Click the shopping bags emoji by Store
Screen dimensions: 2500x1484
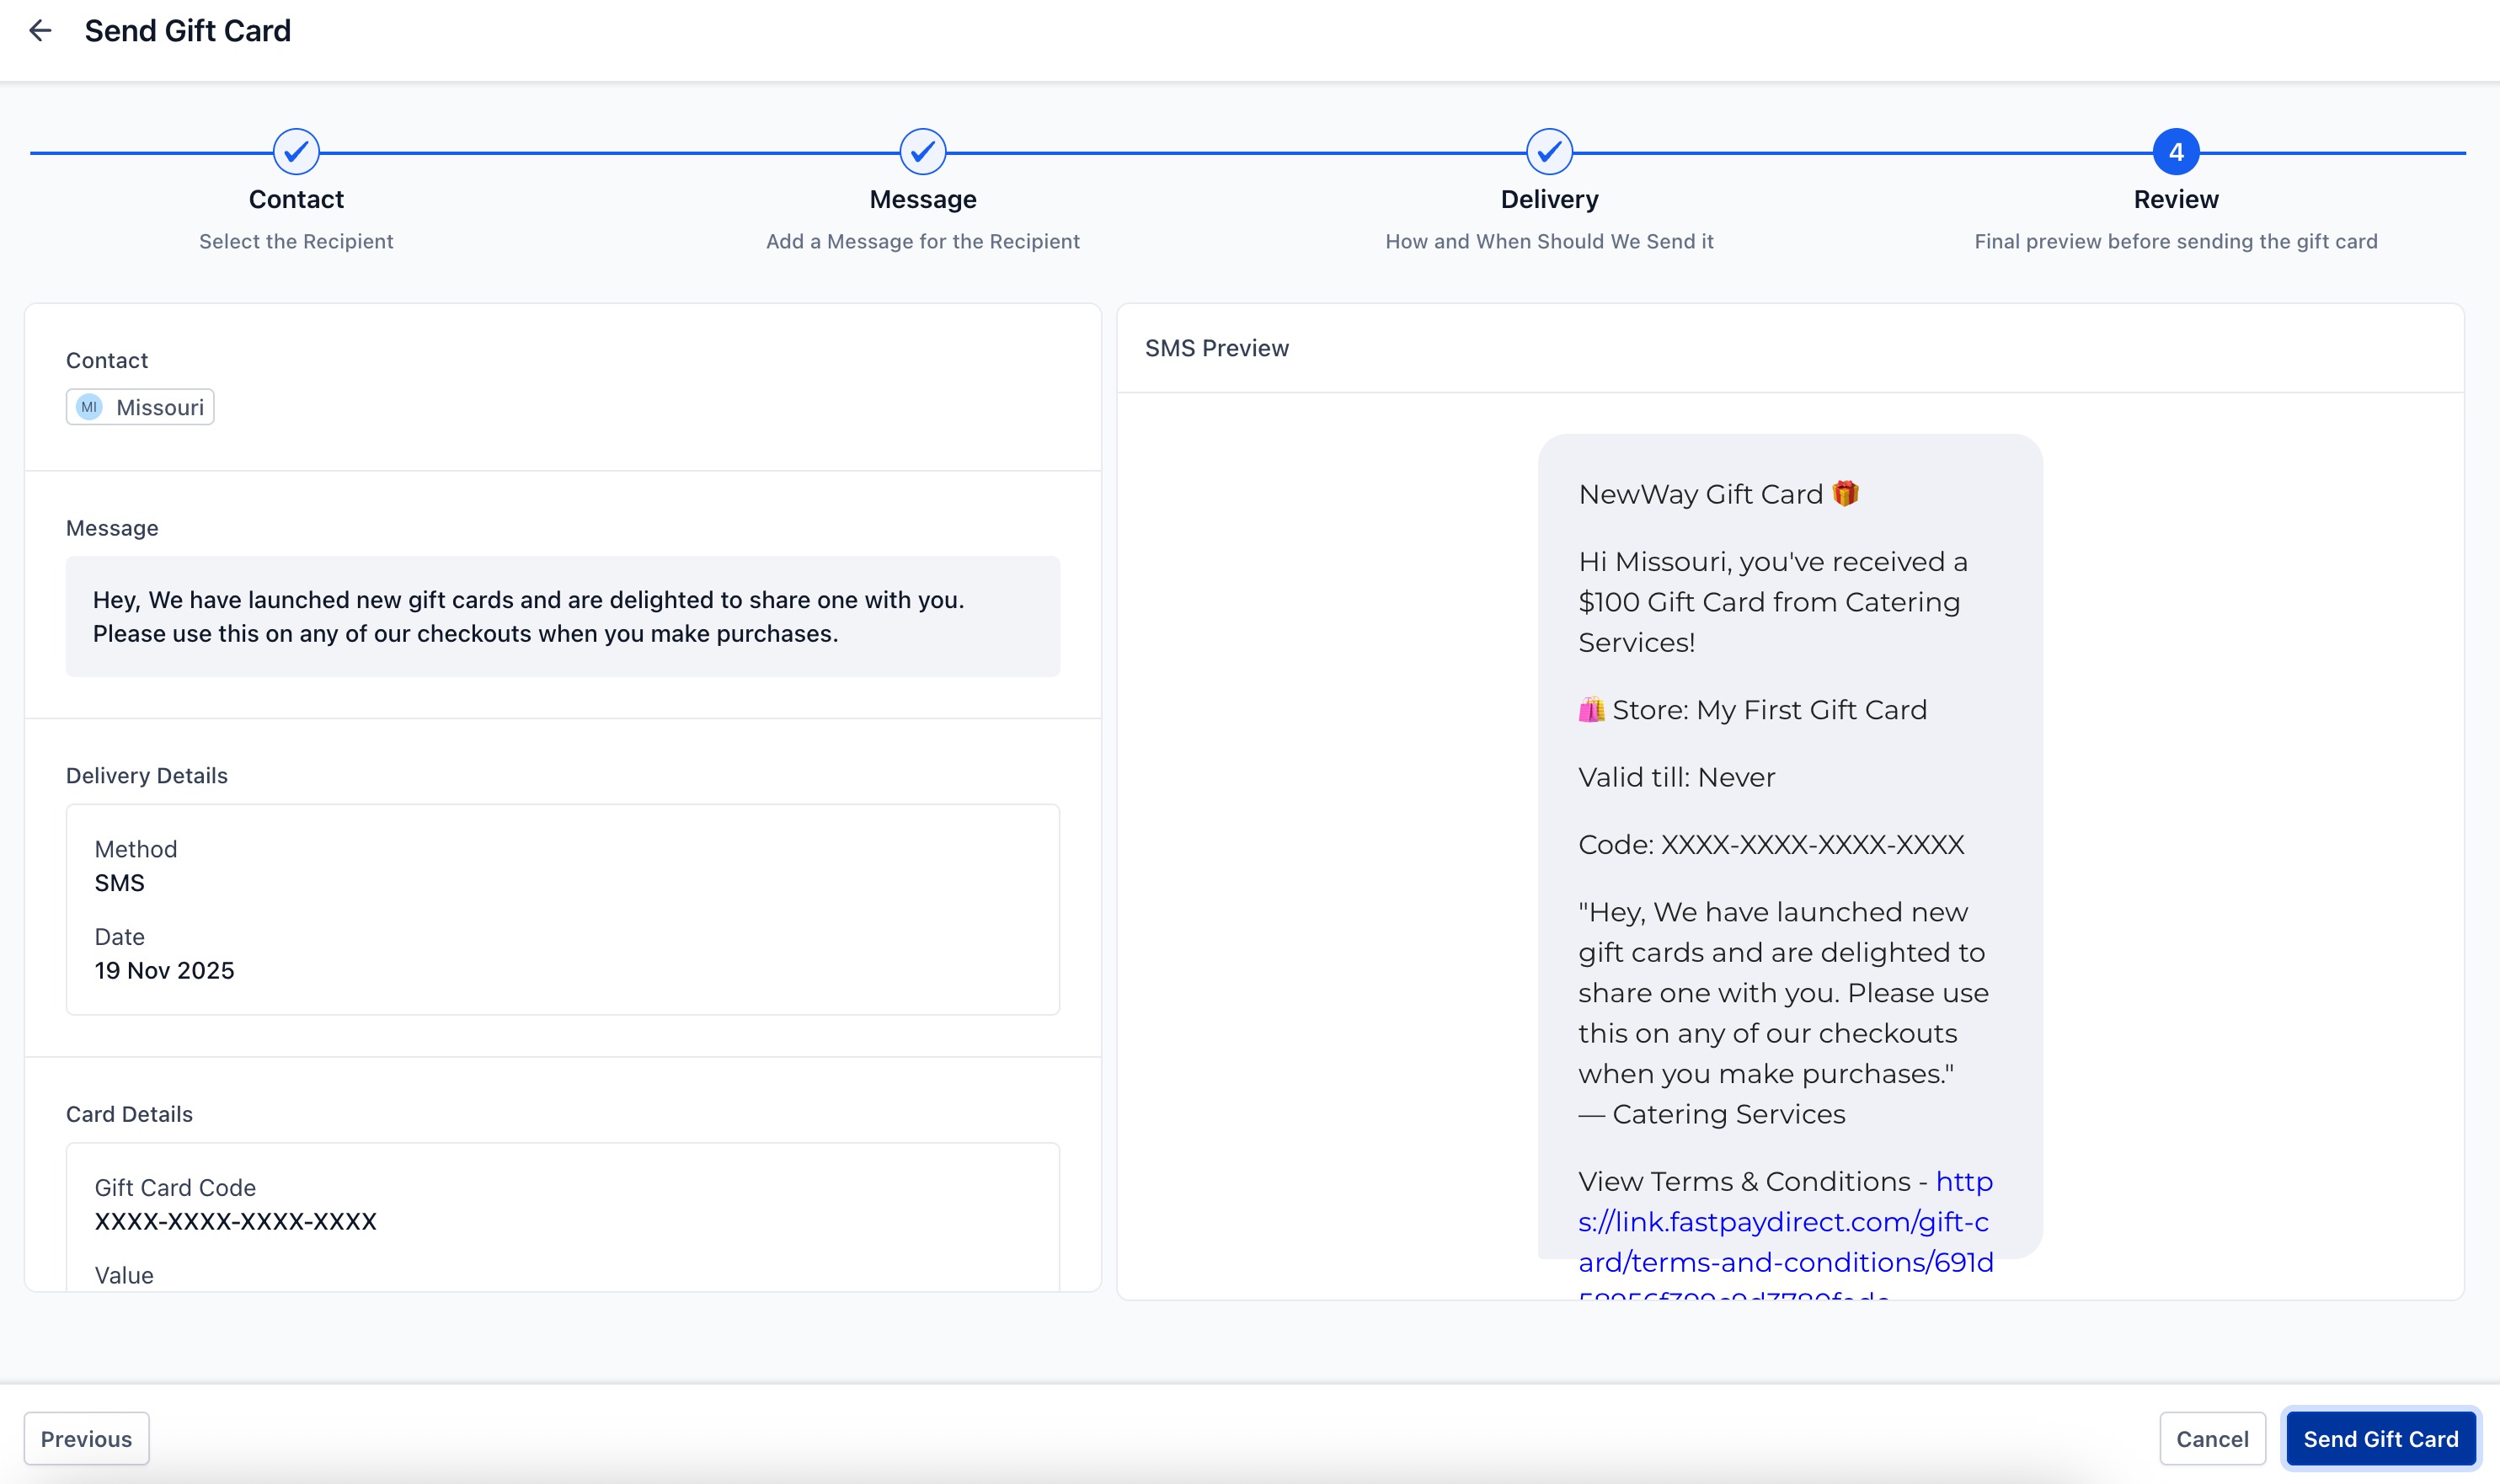[x=1591, y=710]
